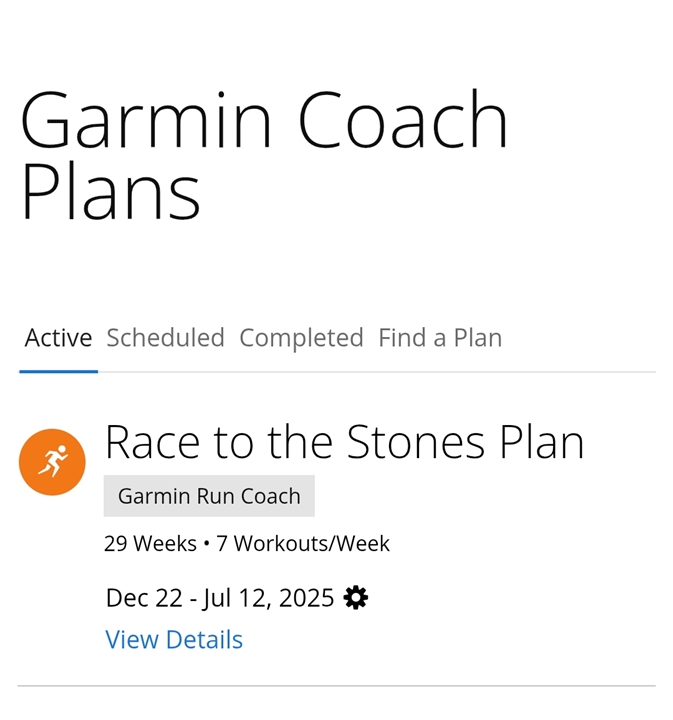Click the blue underline beneath Active tab
The width and height of the screenshot is (673, 720).
(x=58, y=371)
